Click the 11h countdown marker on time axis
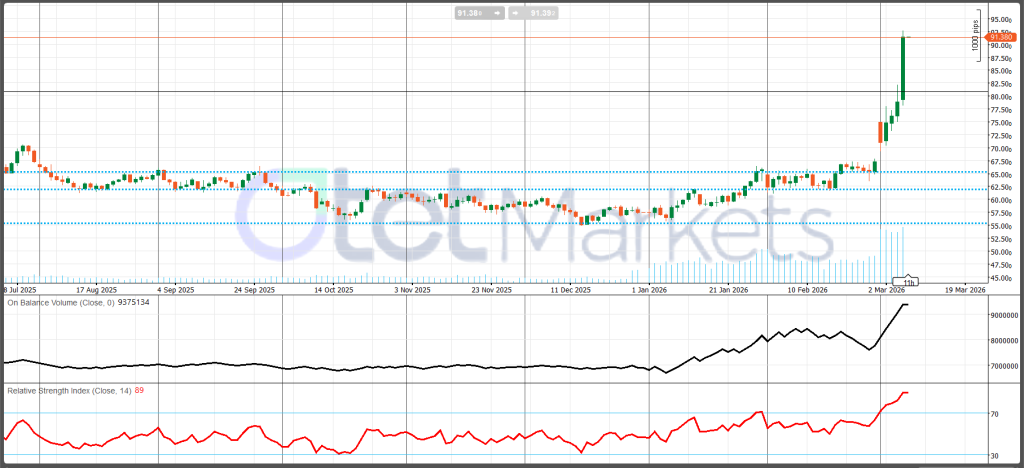This screenshot has width=1024, height=468. tap(910, 283)
